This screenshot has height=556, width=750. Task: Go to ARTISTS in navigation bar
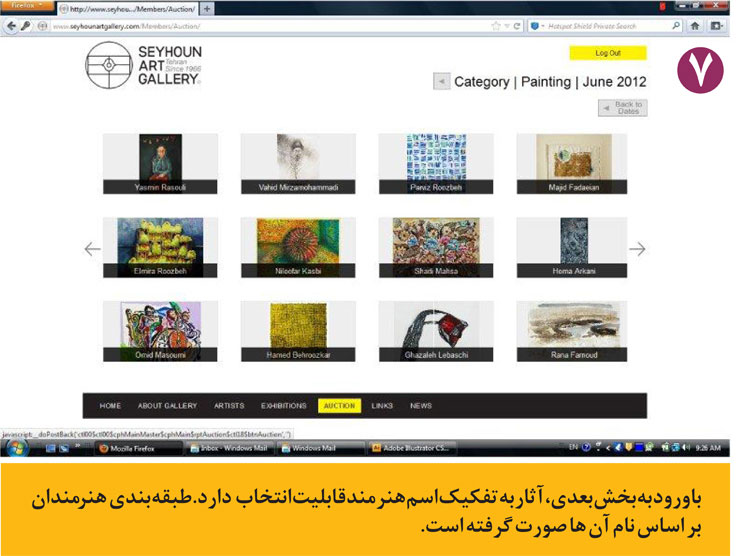pos(229,406)
